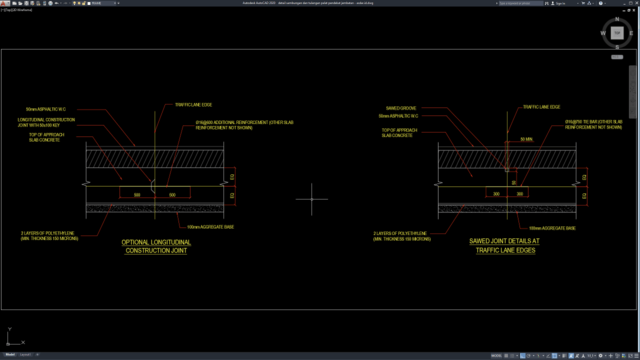Select the '50 MIN.' dimension text
The height and width of the screenshot is (360, 640).
click(x=527, y=139)
